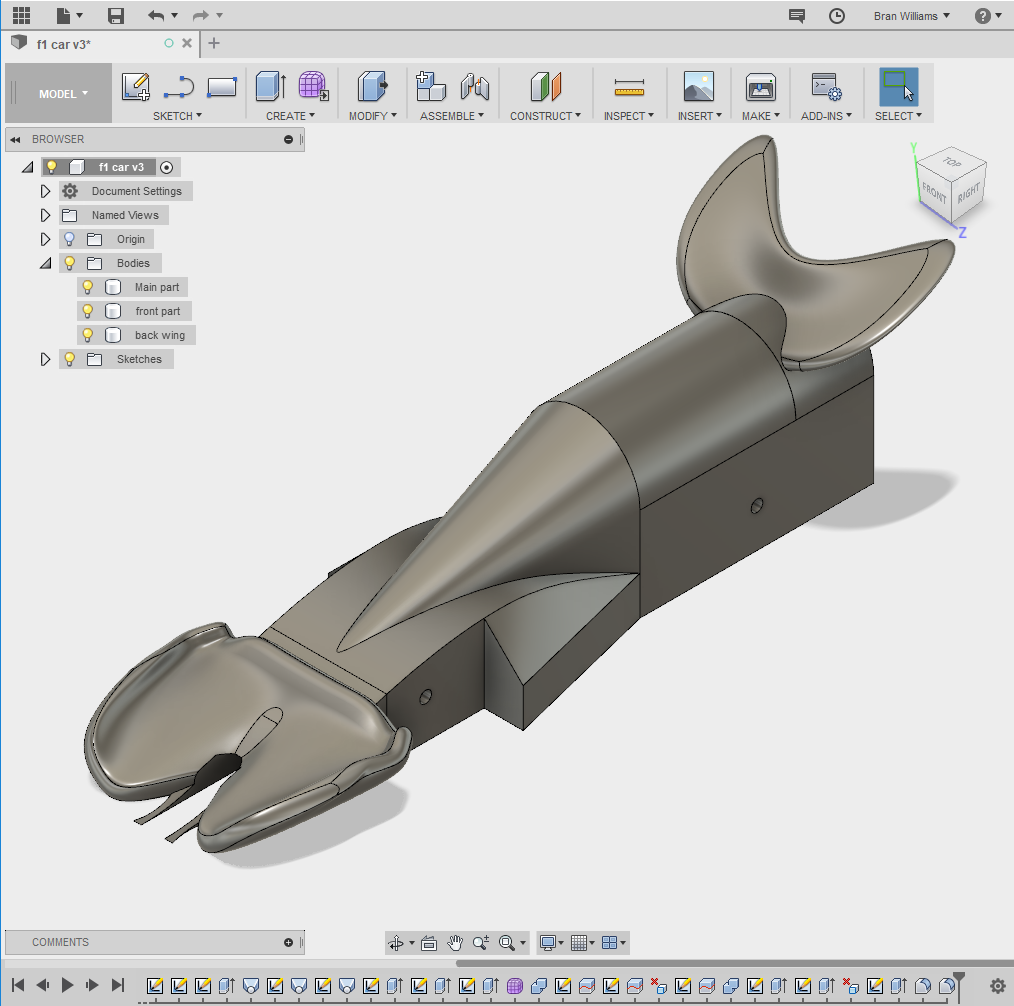Click the Insert decal image icon
The height and width of the screenshot is (1006, 1014).
point(699,87)
